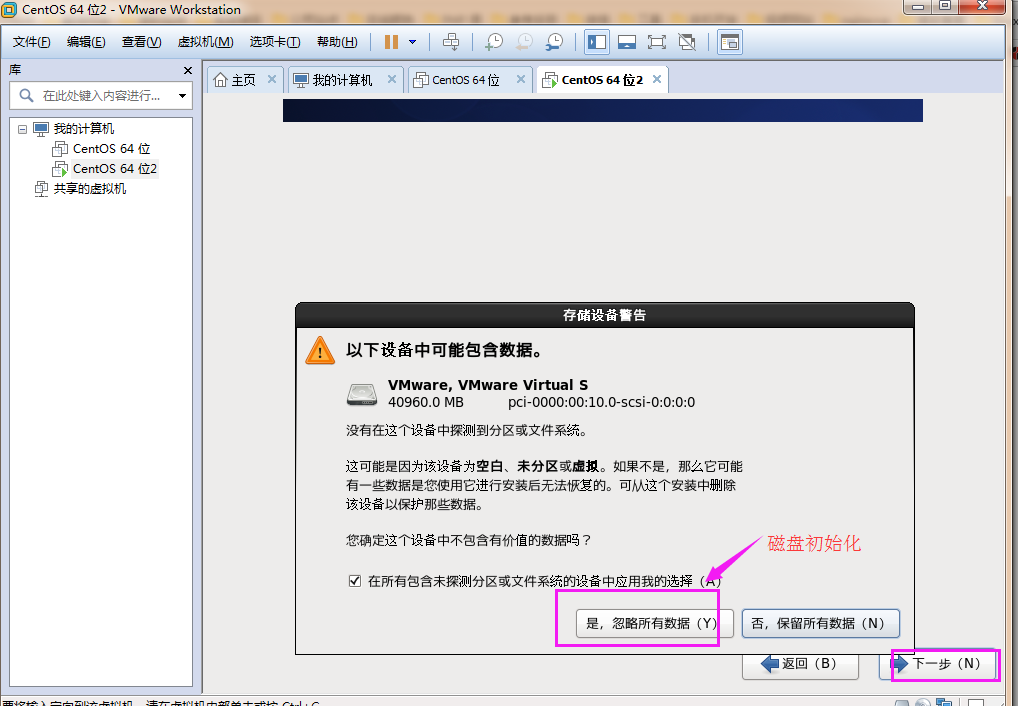Click the VMware Workstation title bar app icon

pos(9,10)
